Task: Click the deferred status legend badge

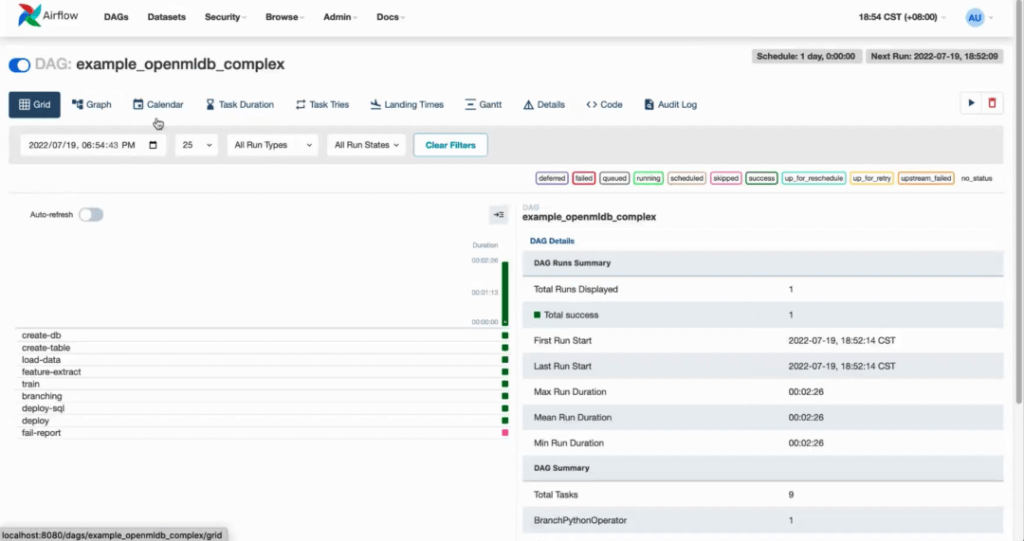Action: (552, 178)
